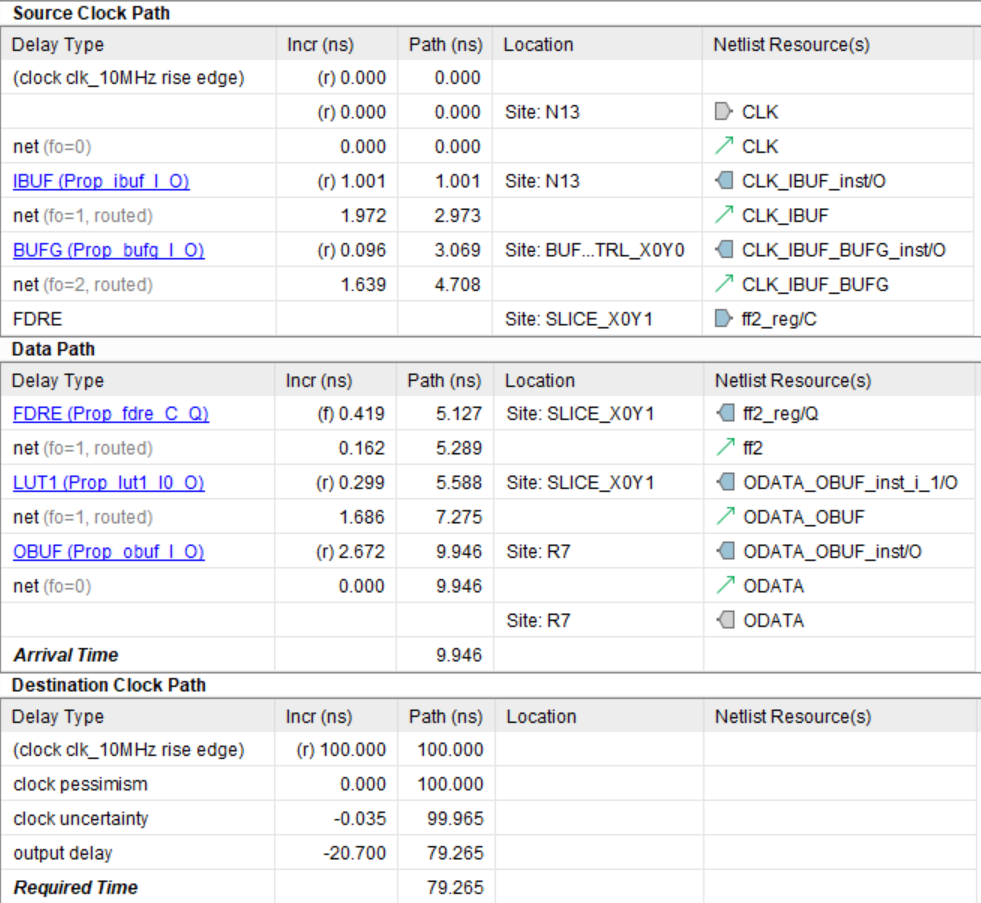Screen dimensions: 981x903
Task: Select the net arrow icon beside ODATA_OBUF
Action: (x=724, y=517)
